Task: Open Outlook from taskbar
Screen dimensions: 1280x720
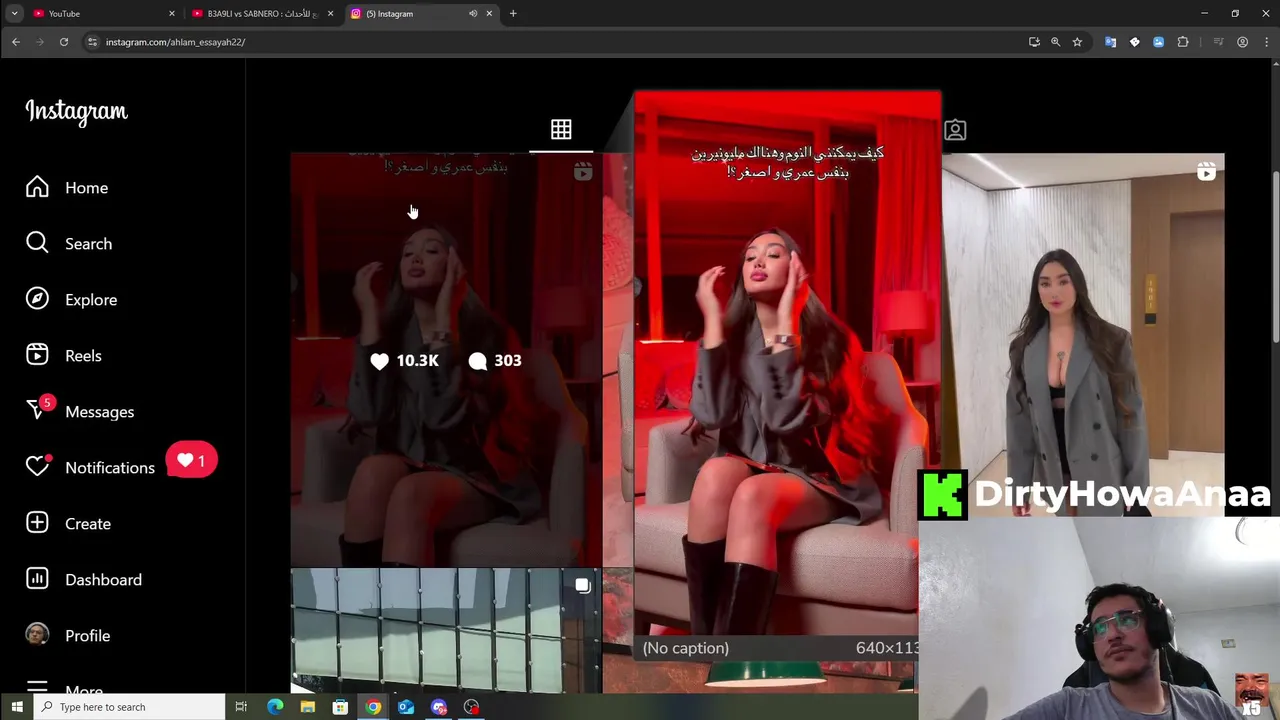Action: (406, 707)
